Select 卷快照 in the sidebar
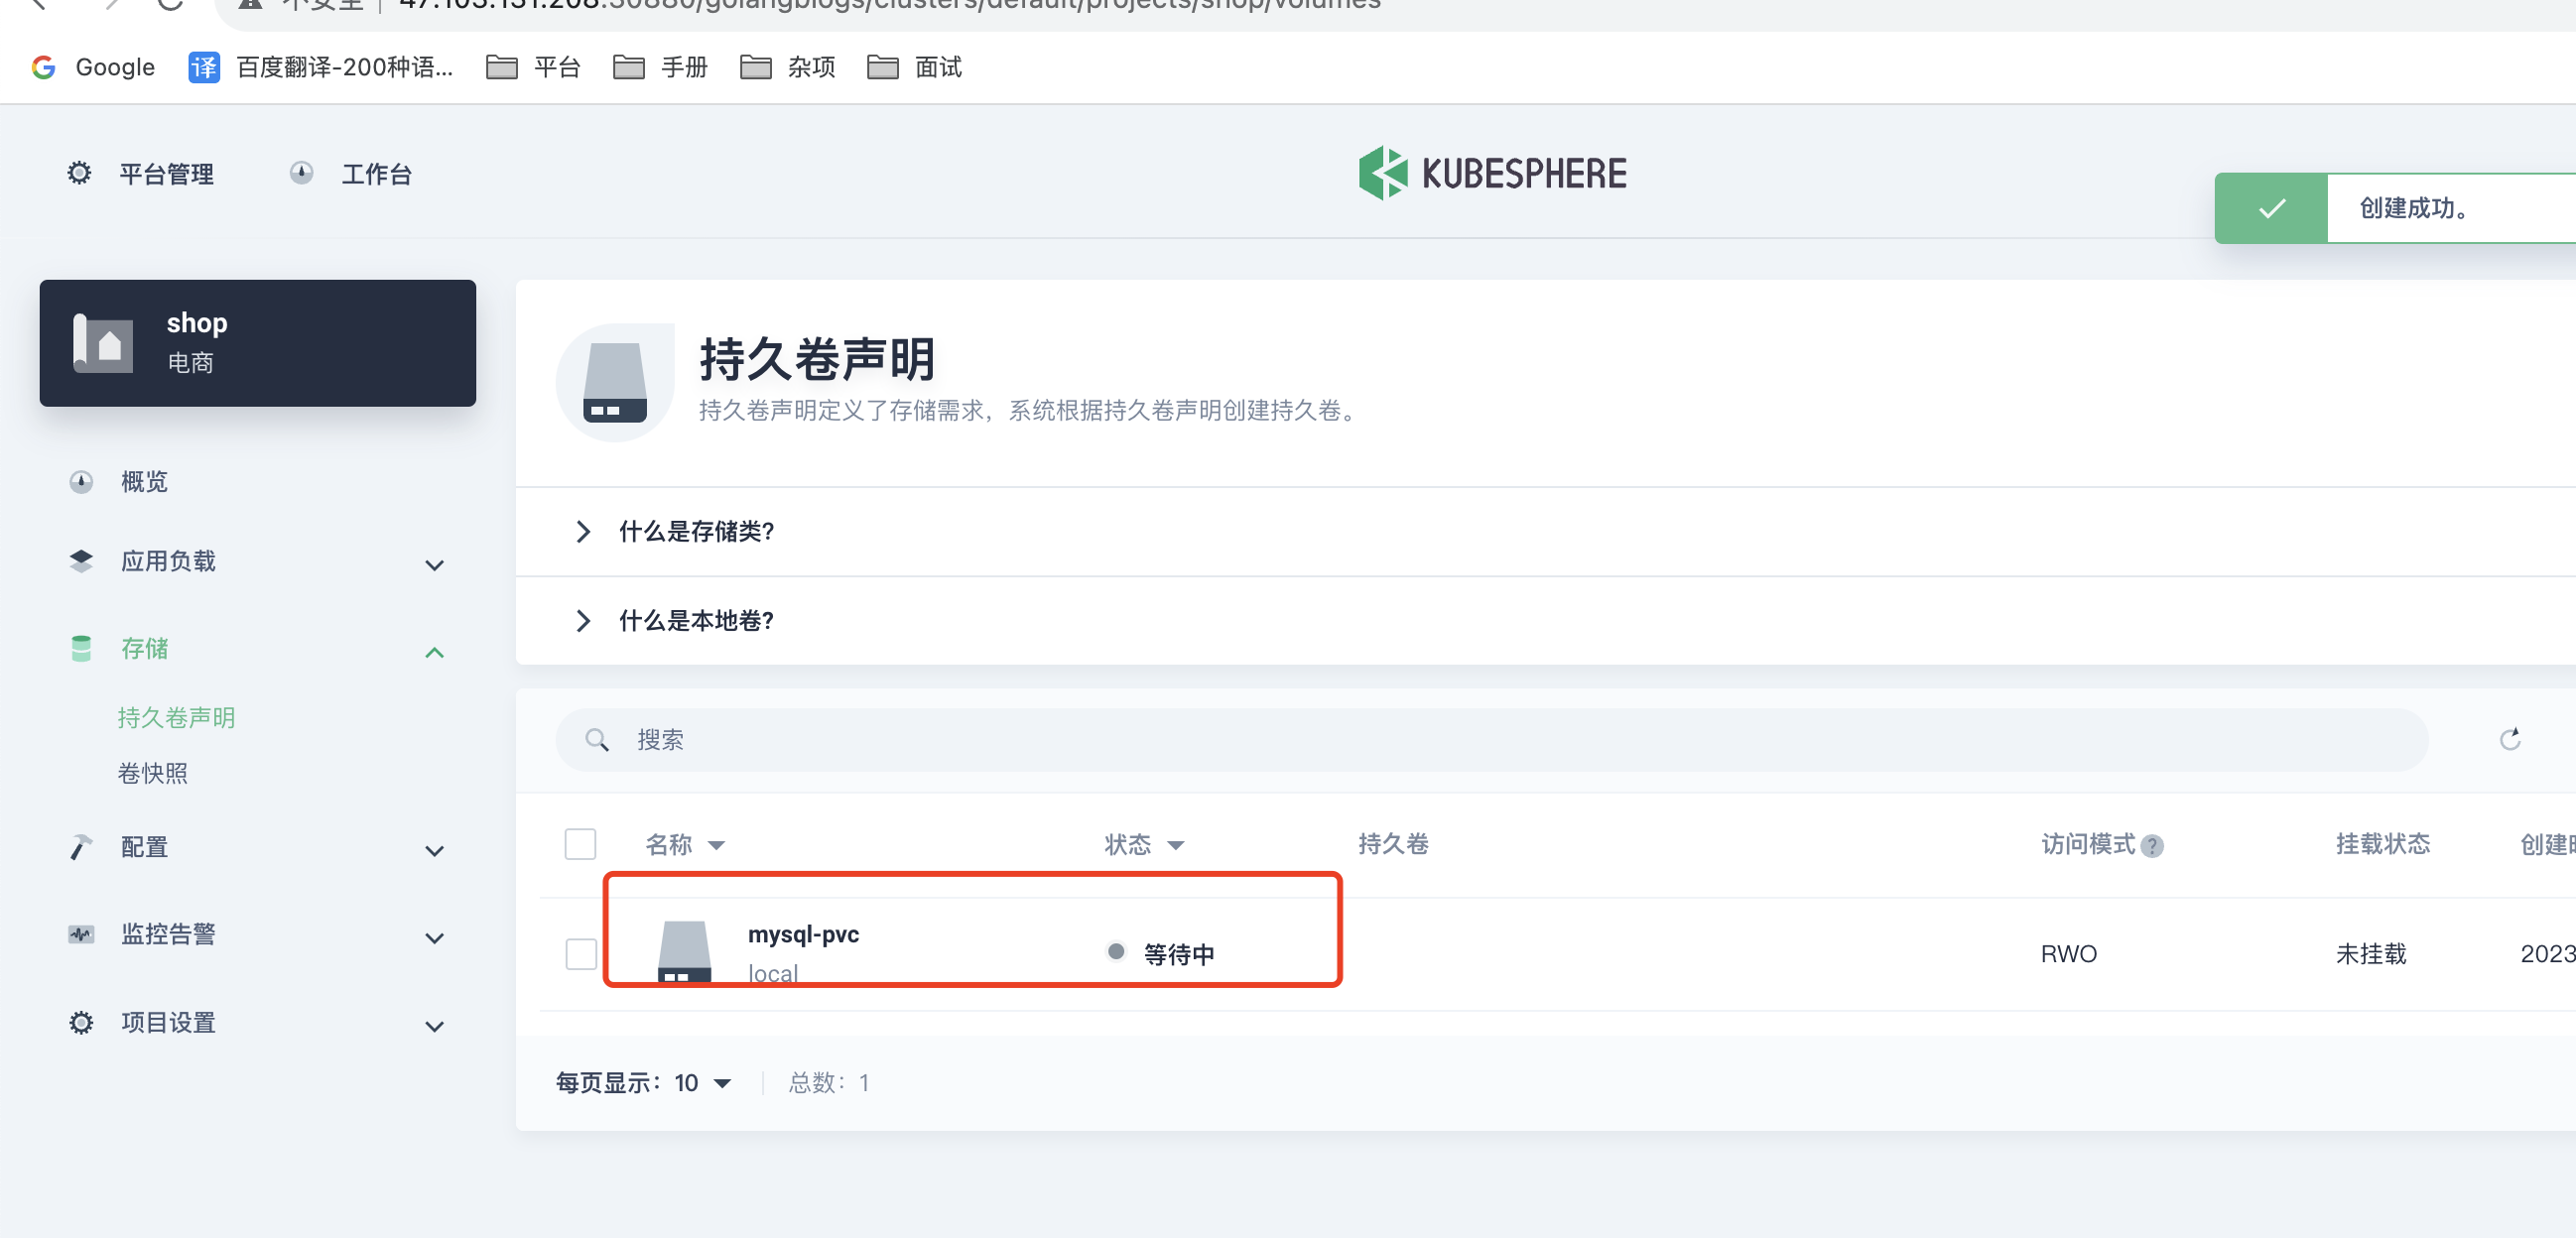Image resolution: width=2576 pixels, height=1238 pixels. [152, 773]
